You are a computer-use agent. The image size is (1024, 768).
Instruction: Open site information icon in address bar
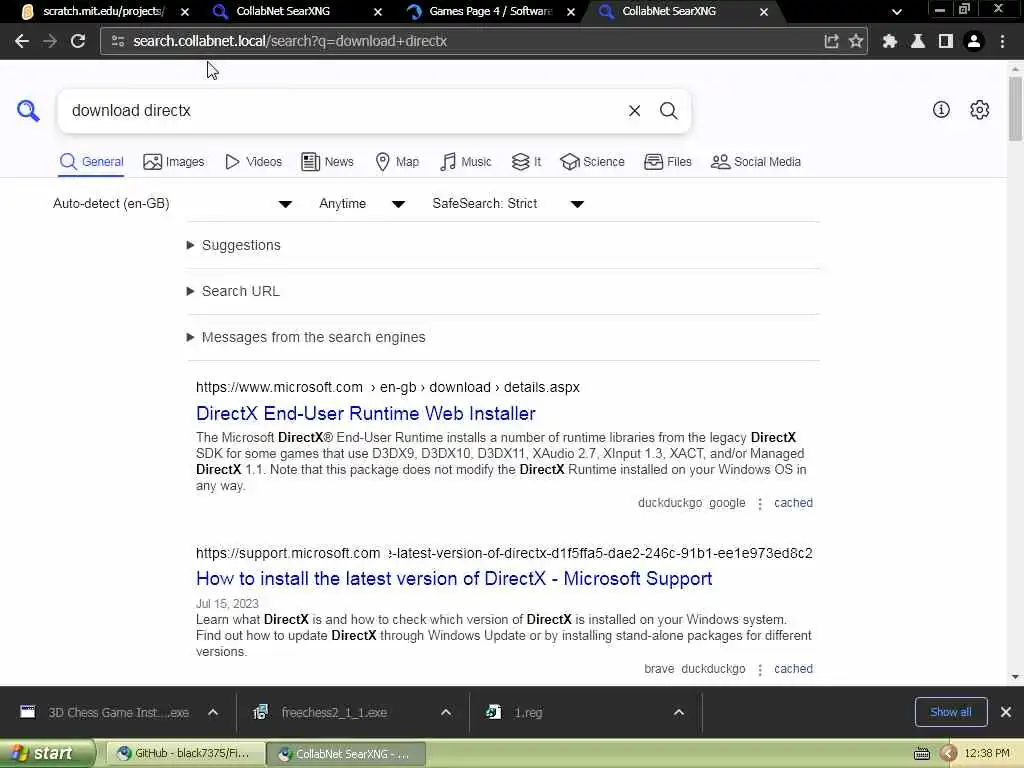click(x=118, y=41)
